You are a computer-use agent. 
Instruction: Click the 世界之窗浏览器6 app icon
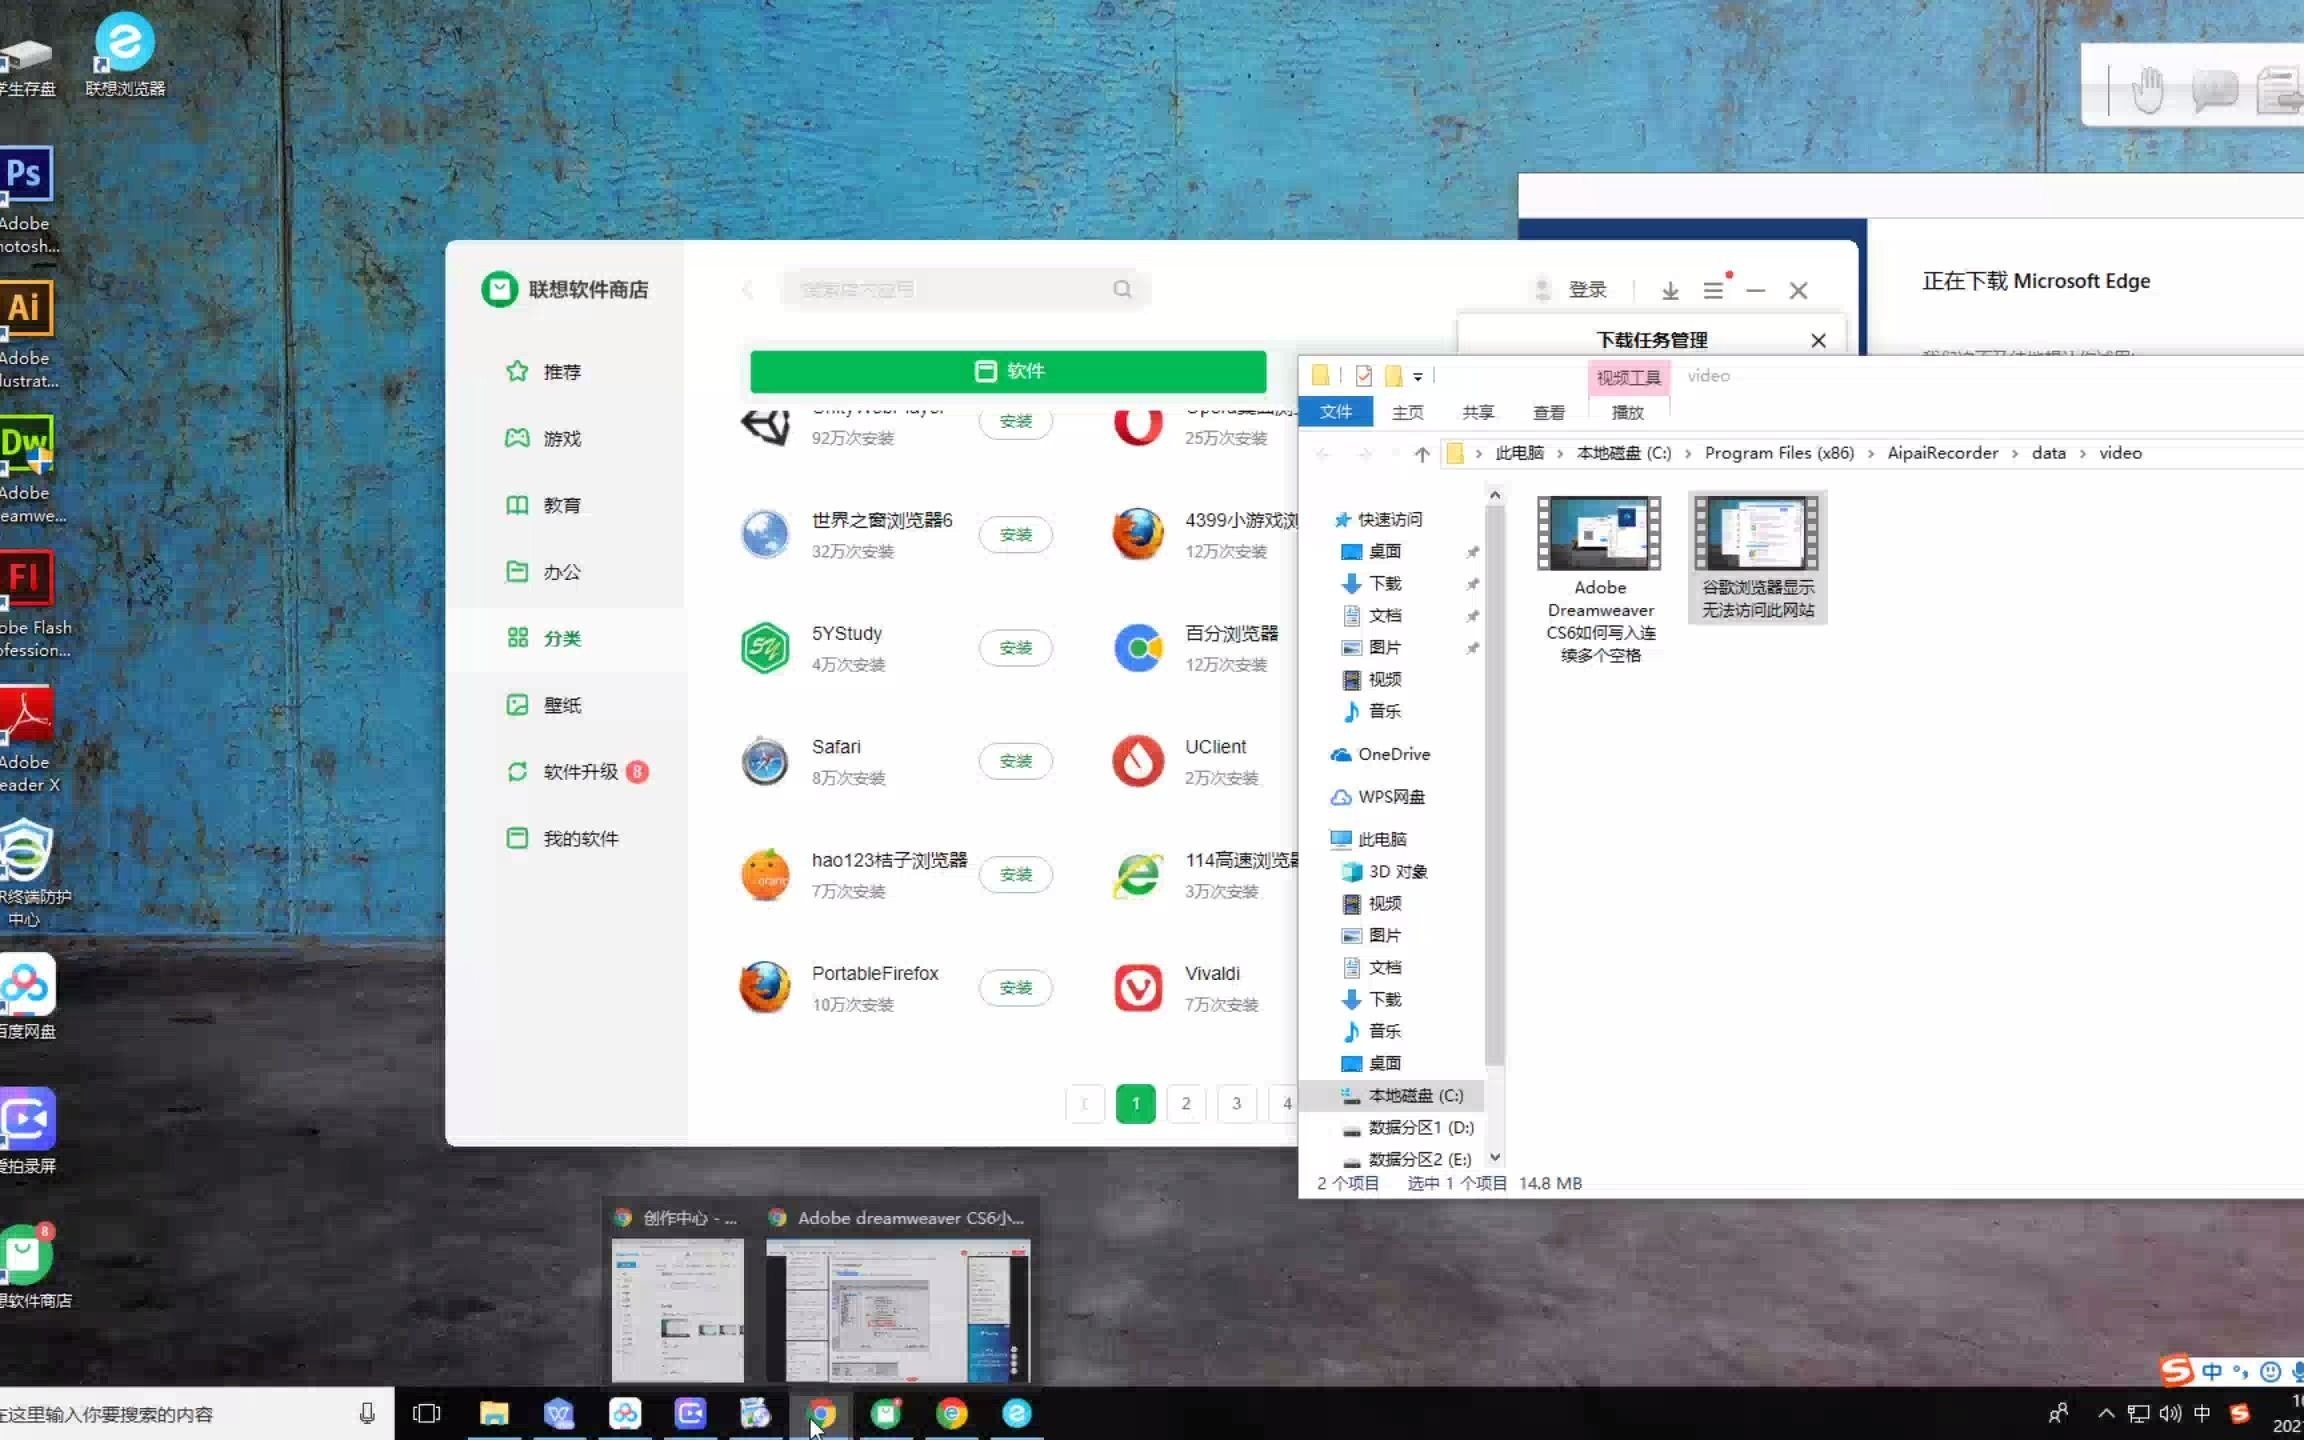(x=765, y=534)
